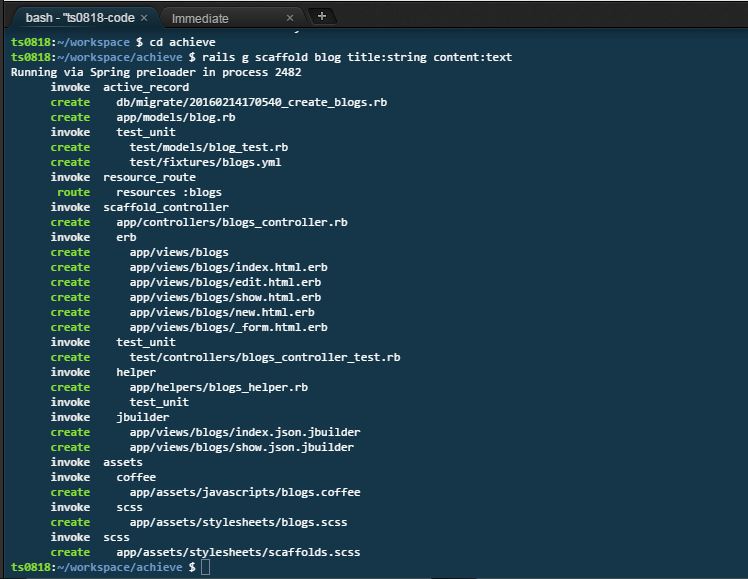Close the Immediate tab
This screenshot has width=748, height=579.
tap(290, 18)
